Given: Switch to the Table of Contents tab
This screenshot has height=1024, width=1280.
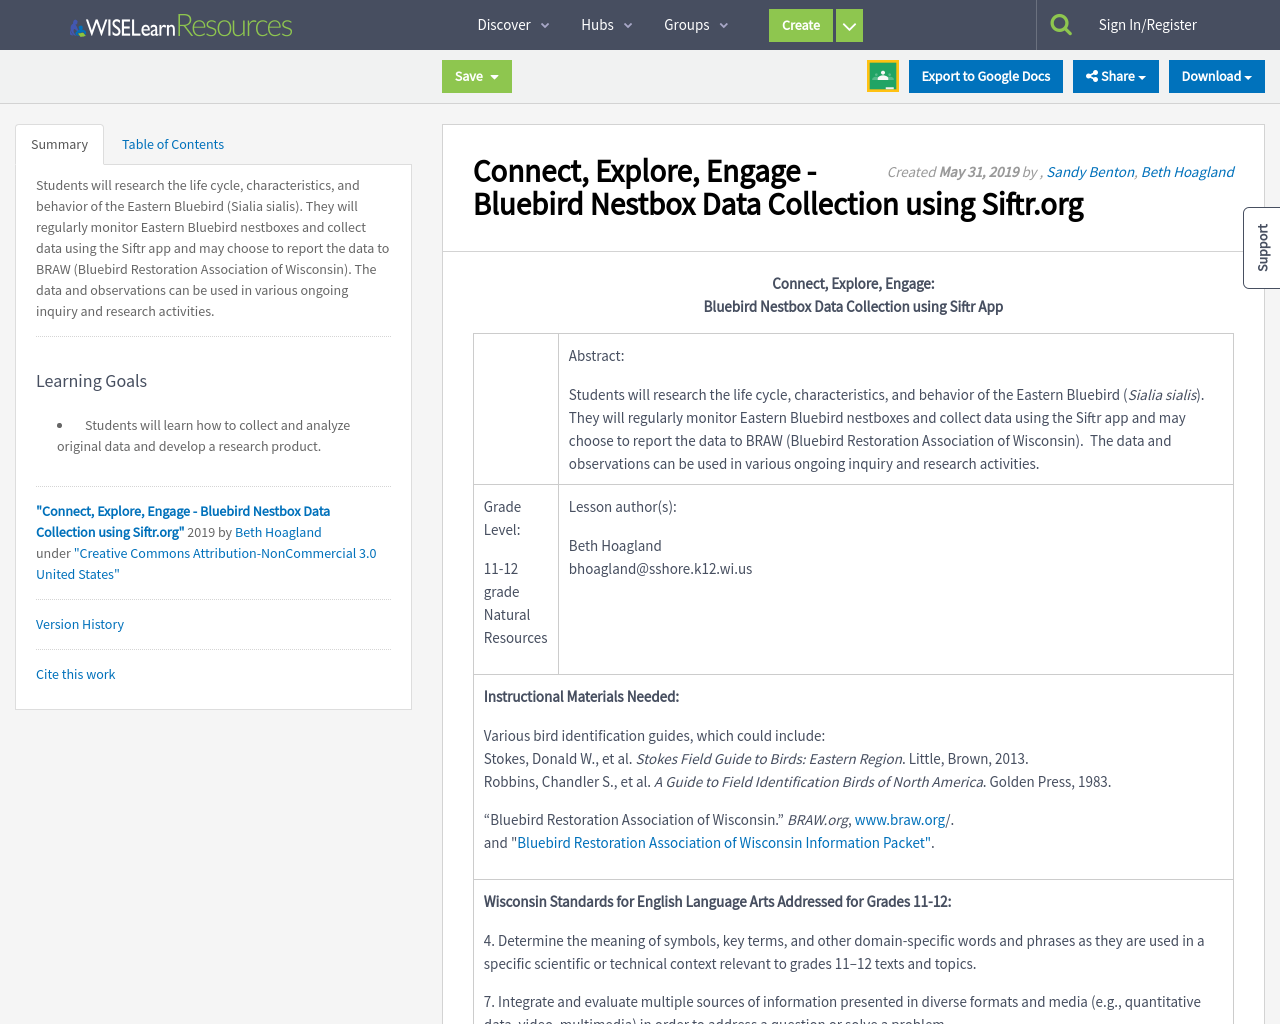Looking at the screenshot, I should coord(172,143).
